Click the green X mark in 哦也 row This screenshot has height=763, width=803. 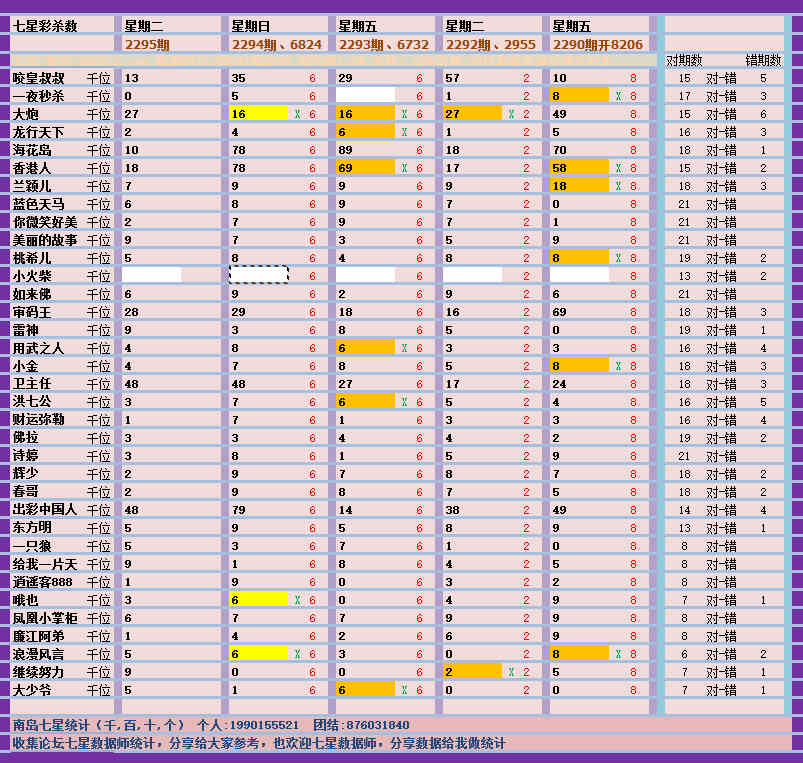pyautogui.click(x=297, y=600)
